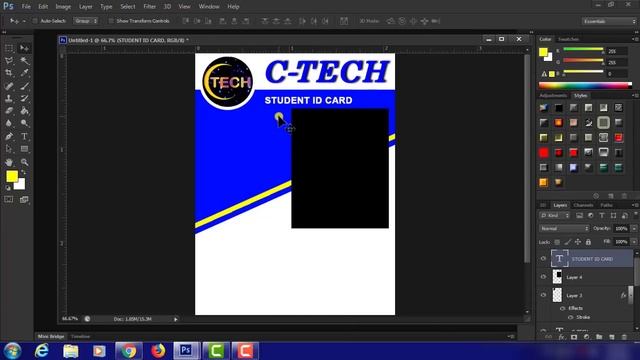Click the color spectrum ramp in Color panel
Viewport: 640px width, 360px height.
pos(585,85)
